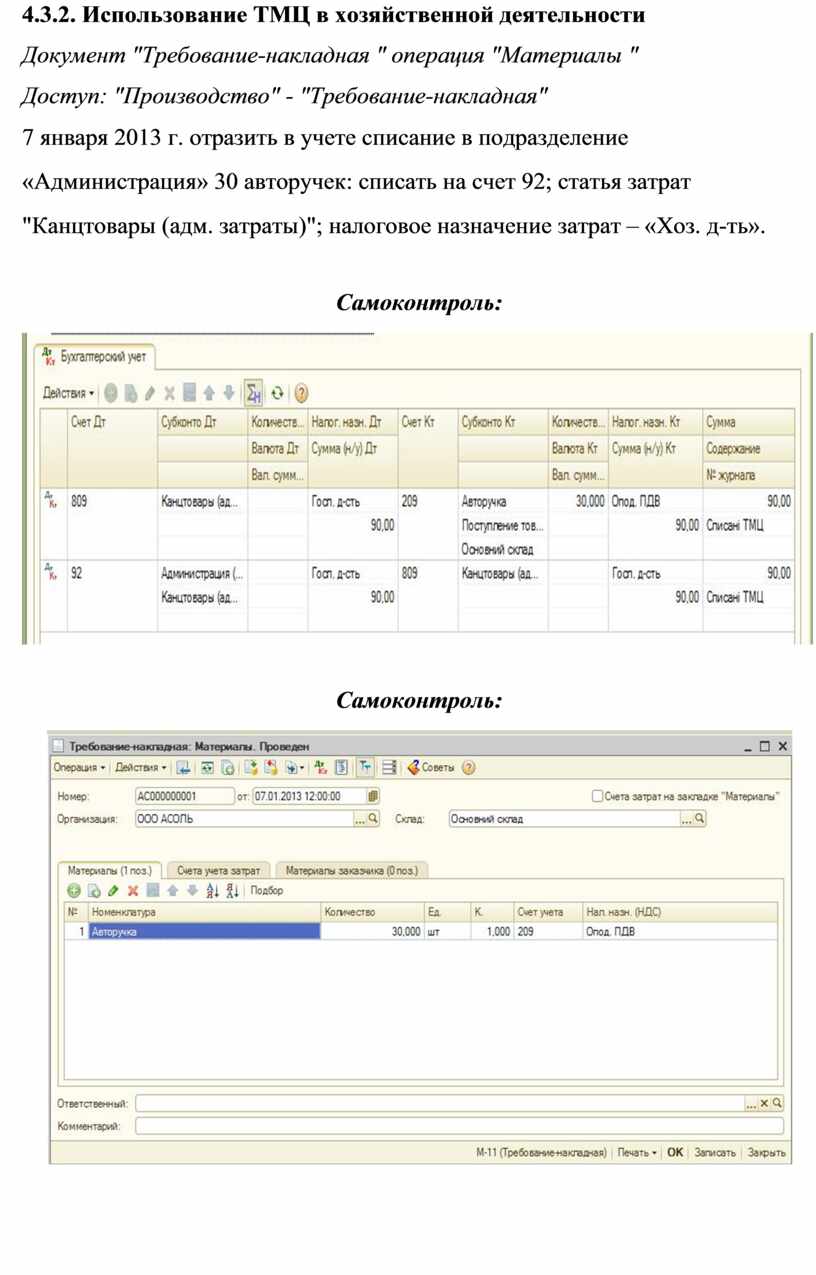Screen dimensions: 816x1275
Task: Click Ответственный ellipsis select button
Action: [x=751, y=1103]
